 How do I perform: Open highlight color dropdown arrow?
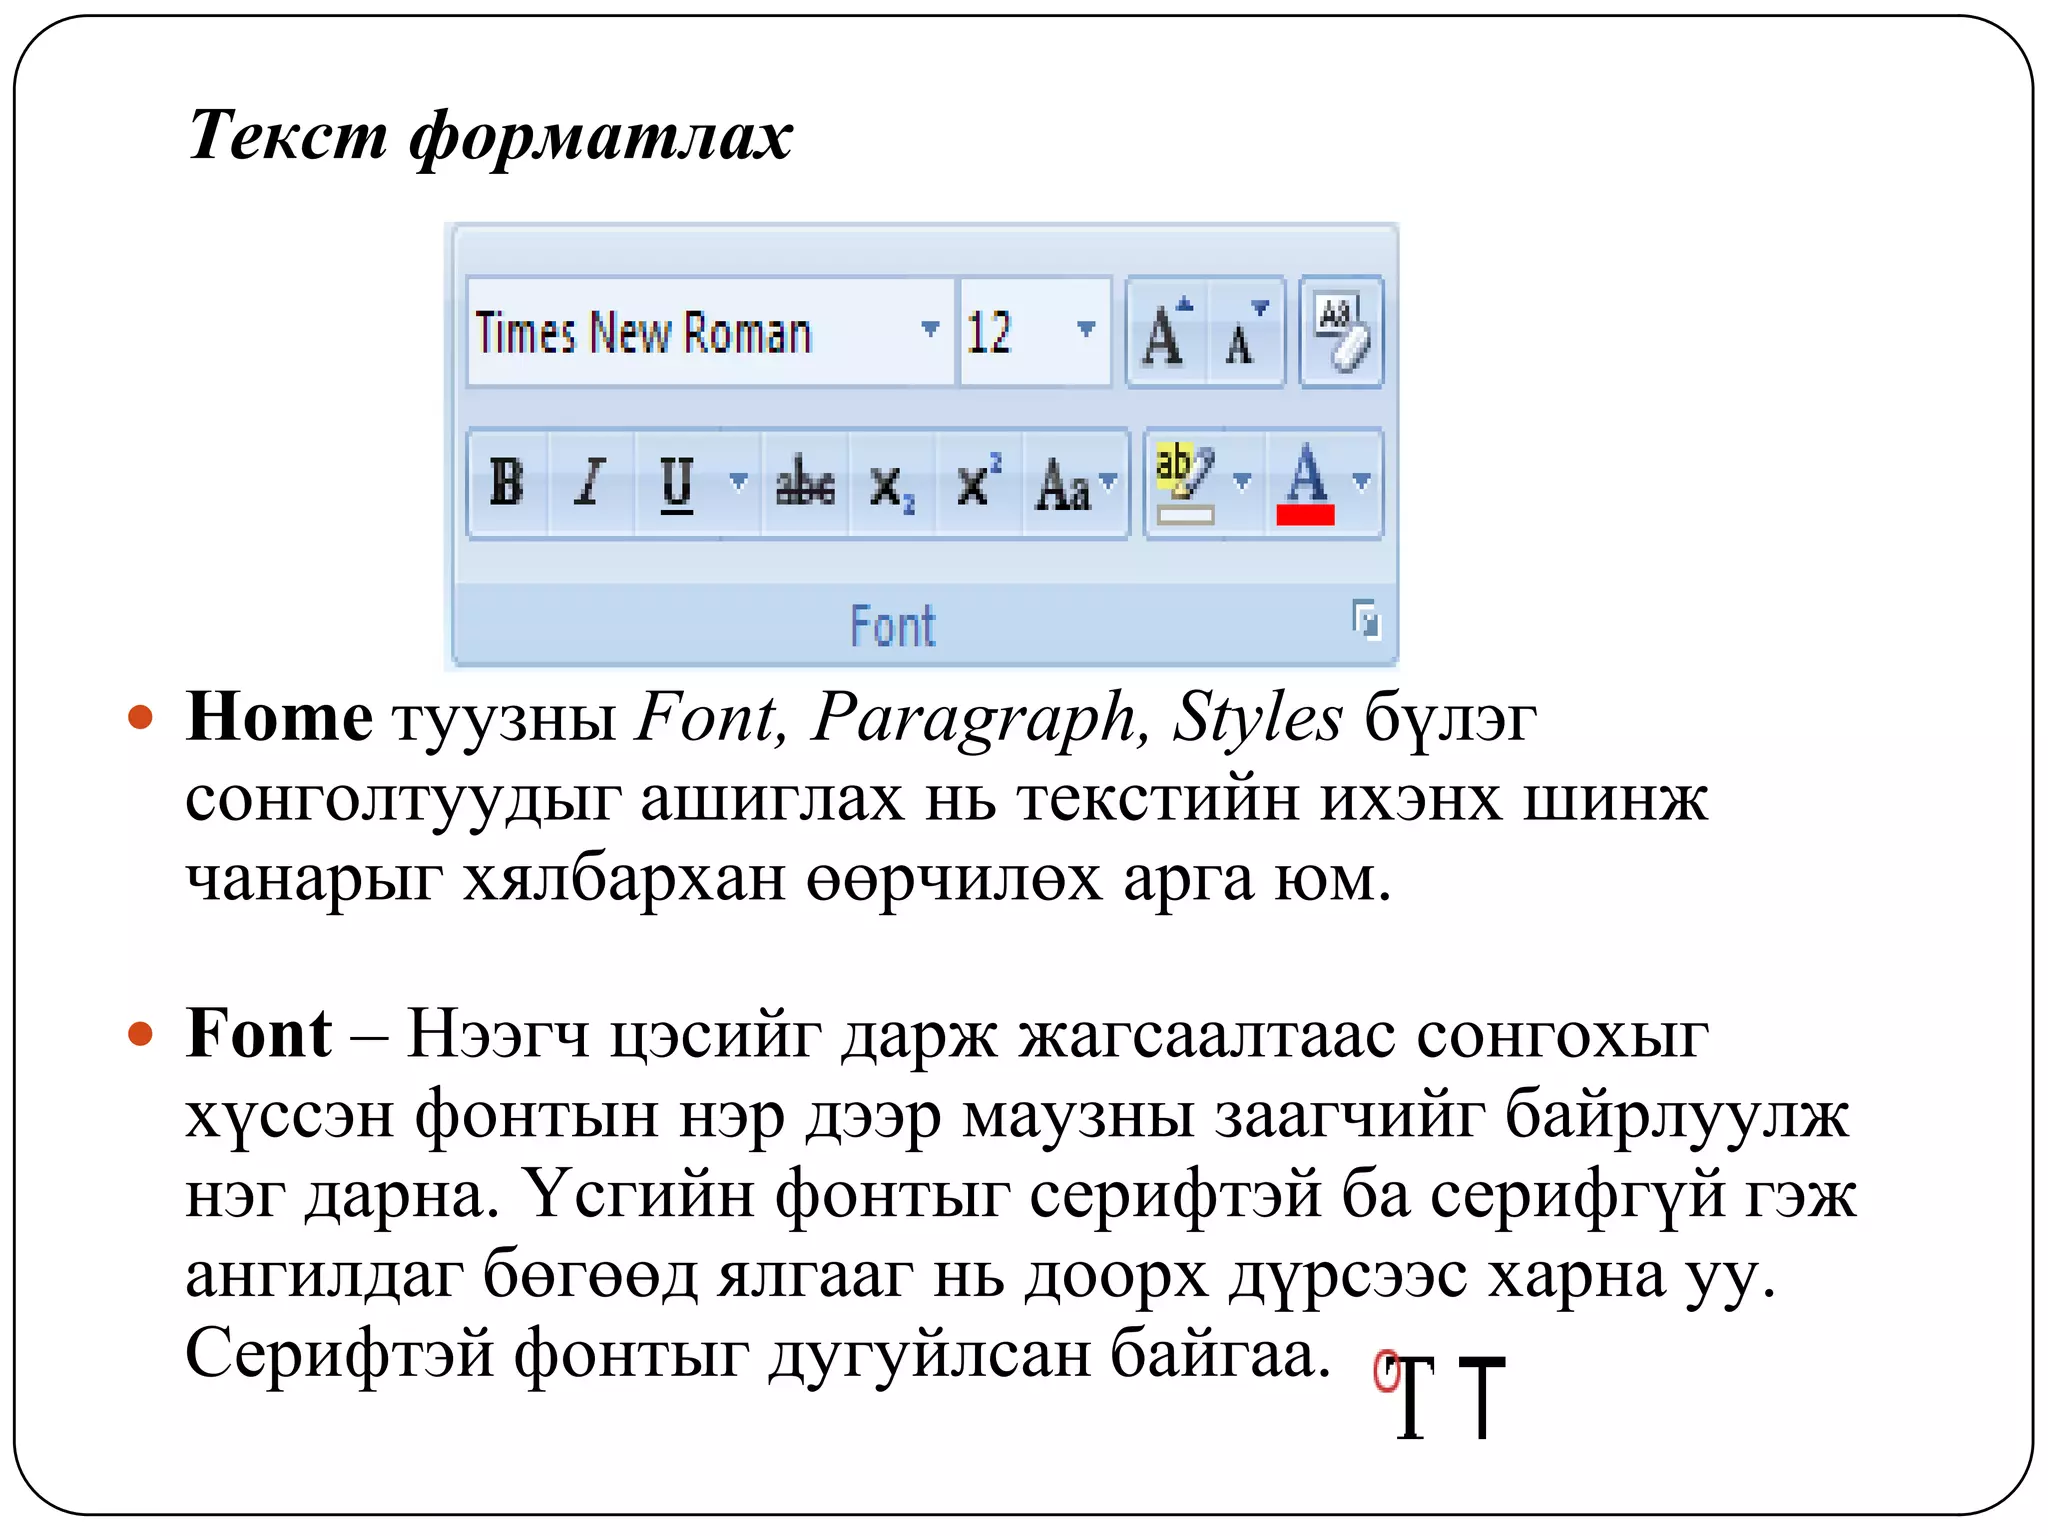pos(1243,483)
